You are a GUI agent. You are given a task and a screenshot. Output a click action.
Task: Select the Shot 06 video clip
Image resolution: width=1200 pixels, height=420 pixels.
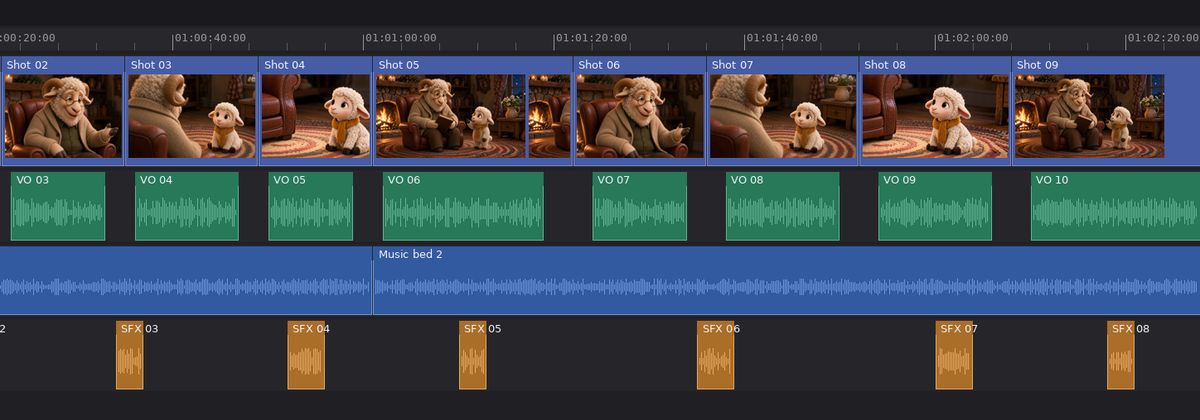pyautogui.click(x=640, y=111)
